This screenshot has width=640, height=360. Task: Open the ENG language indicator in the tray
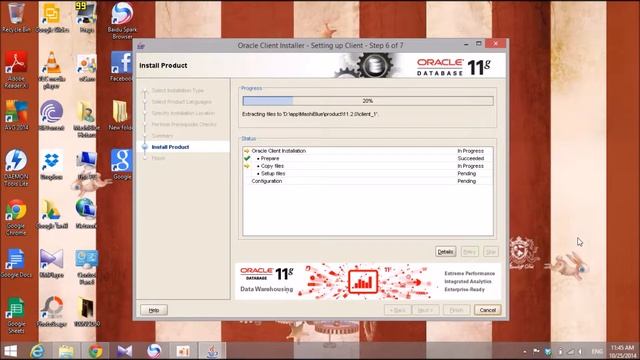[x=597, y=351]
